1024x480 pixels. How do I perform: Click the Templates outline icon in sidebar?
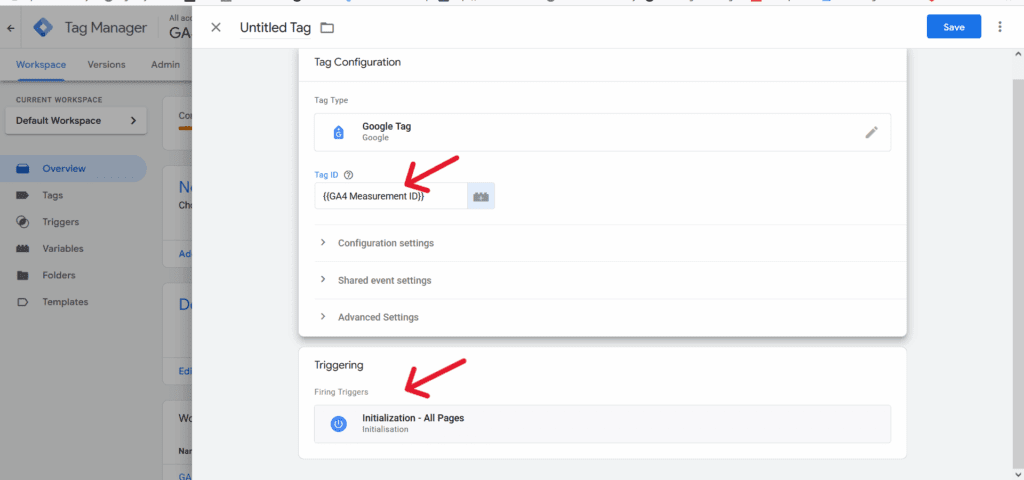pyautogui.click(x=23, y=302)
